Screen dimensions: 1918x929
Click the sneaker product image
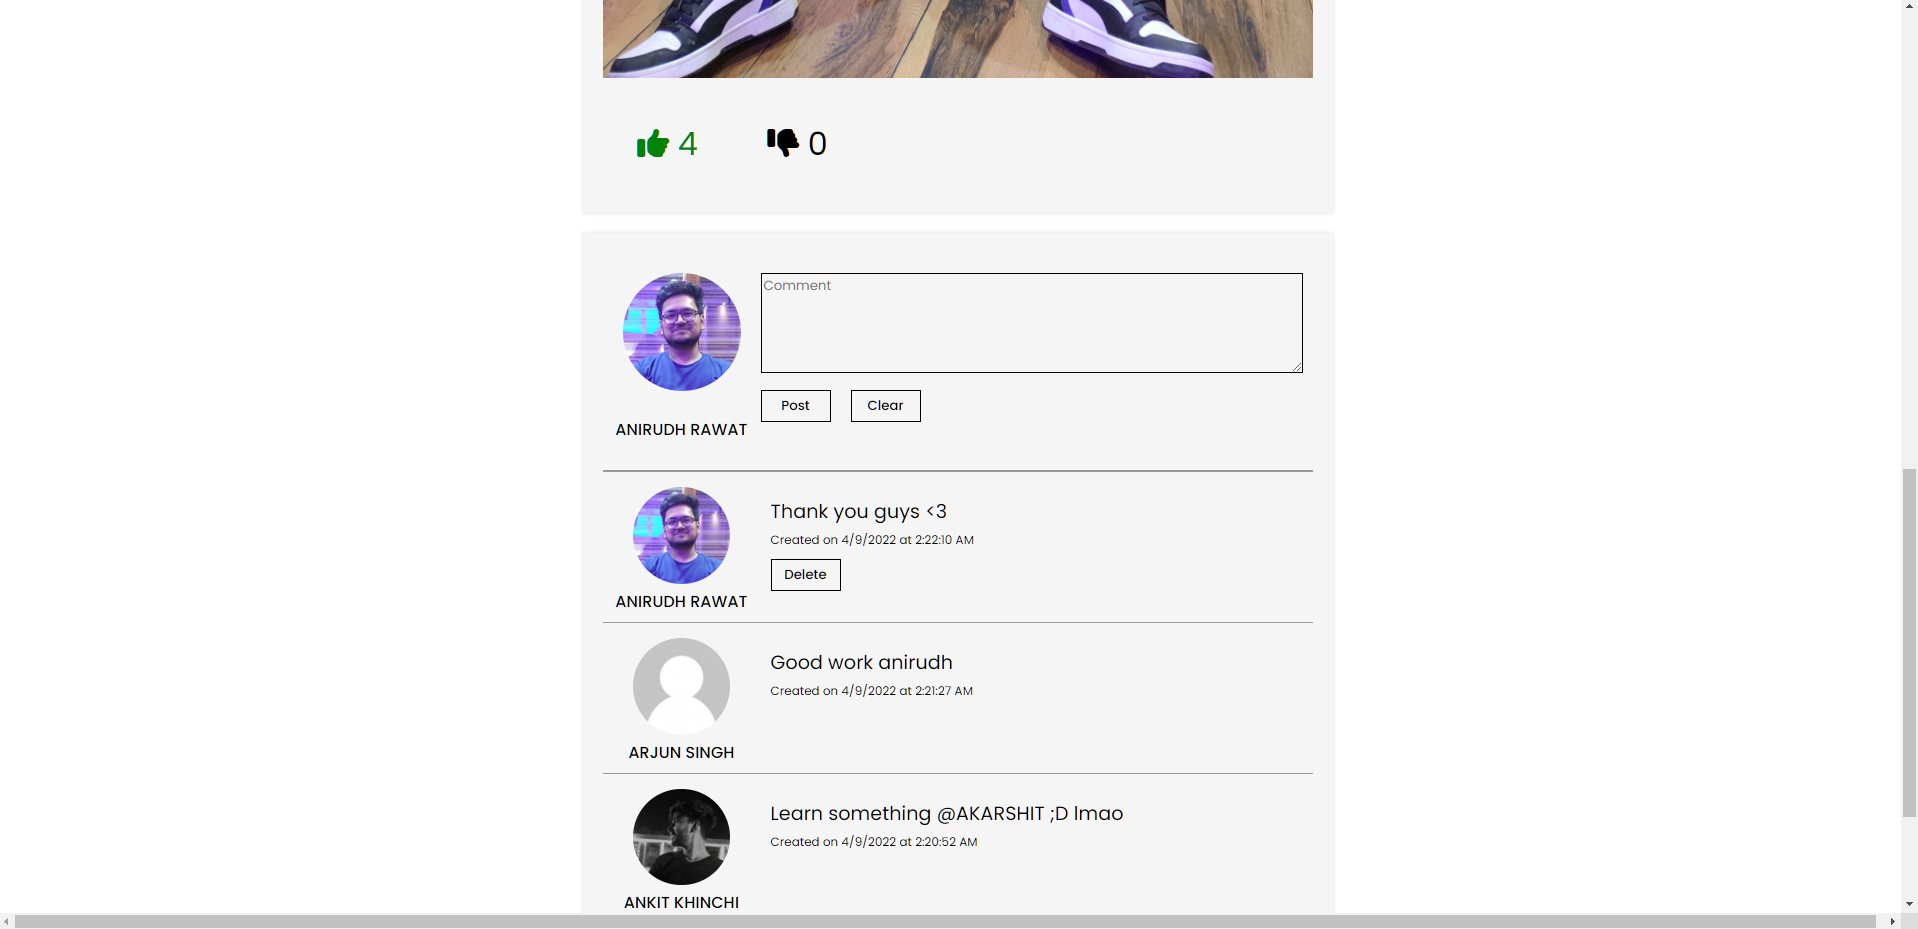pos(957,38)
